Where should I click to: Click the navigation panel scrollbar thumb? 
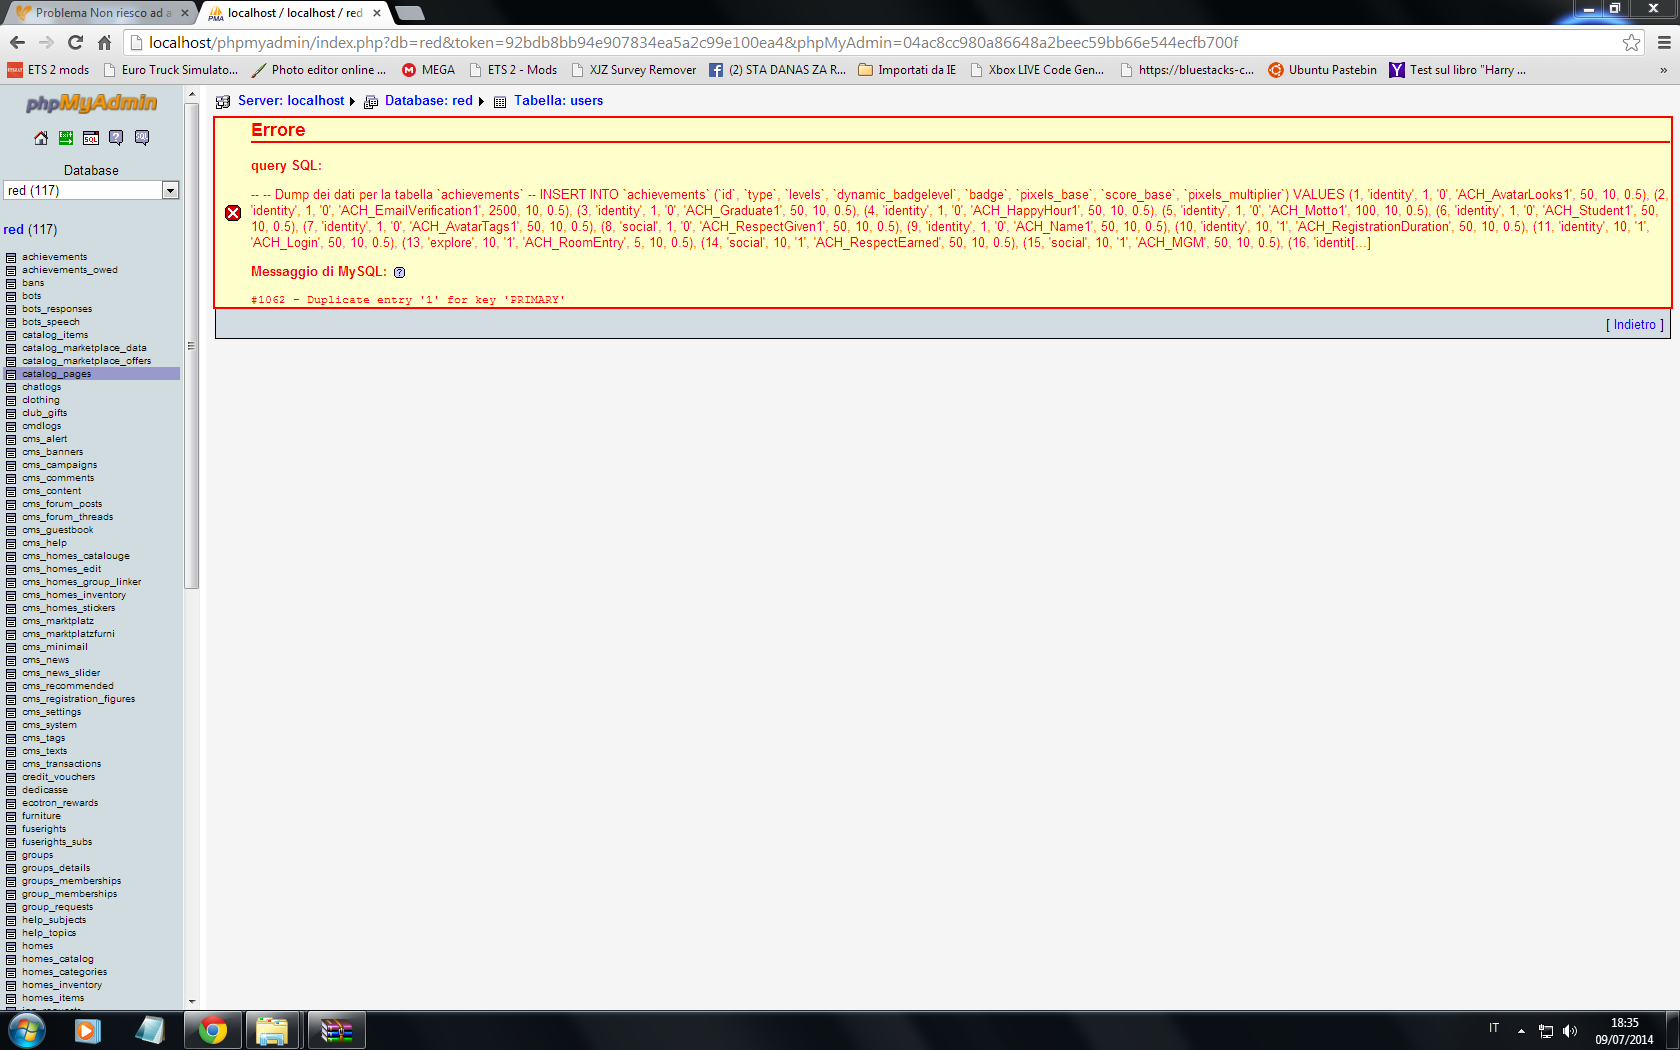(x=192, y=345)
